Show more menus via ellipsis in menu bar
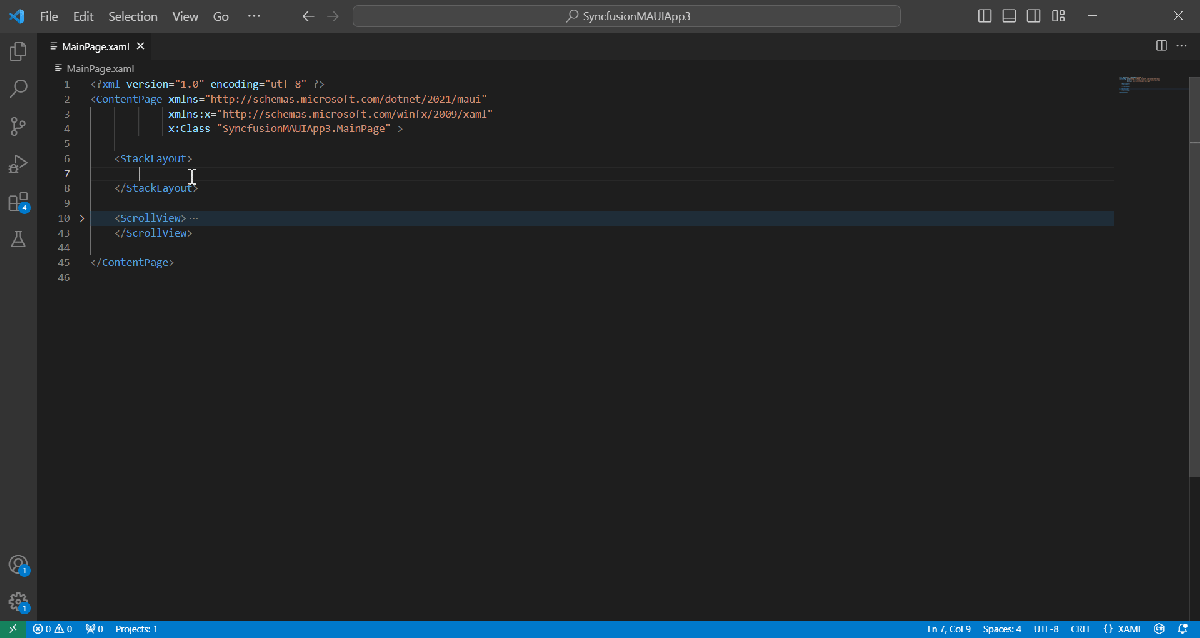 pos(254,16)
